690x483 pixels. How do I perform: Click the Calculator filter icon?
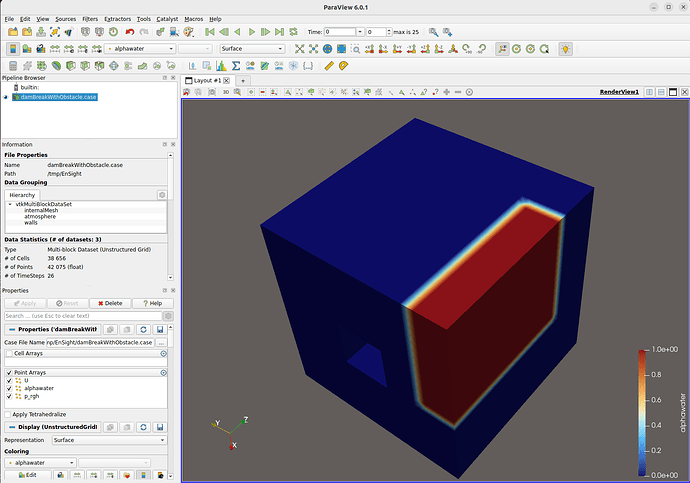(13, 66)
